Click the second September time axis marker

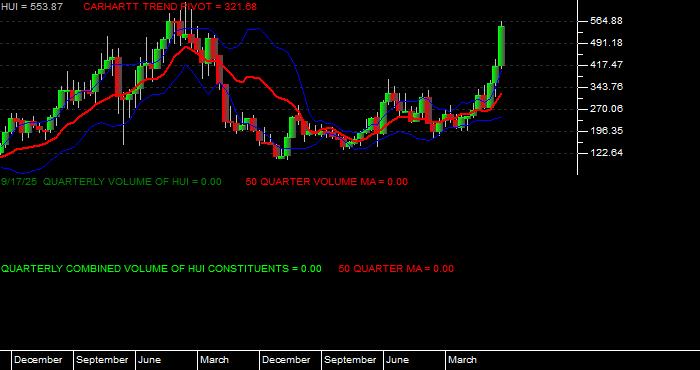[350, 360]
